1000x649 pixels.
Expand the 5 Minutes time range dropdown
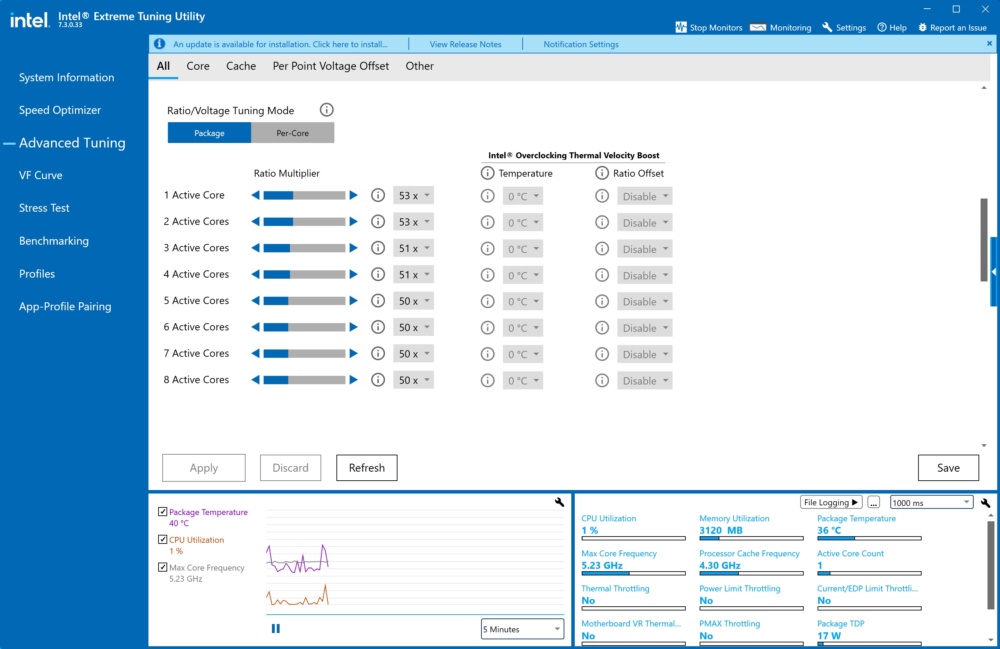click(522, 629)
